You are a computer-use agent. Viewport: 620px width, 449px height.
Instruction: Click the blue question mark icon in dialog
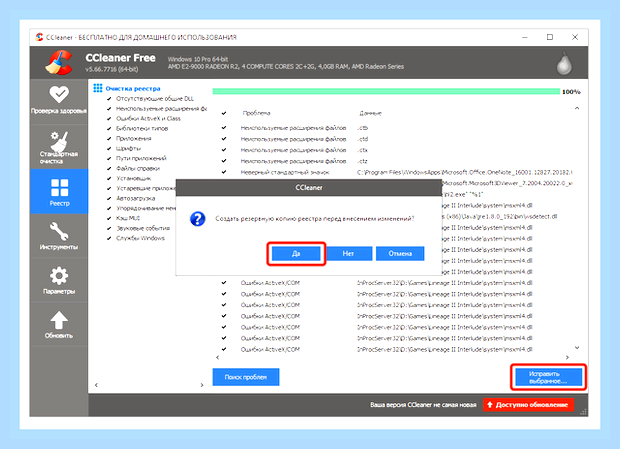tap(197, 219)
